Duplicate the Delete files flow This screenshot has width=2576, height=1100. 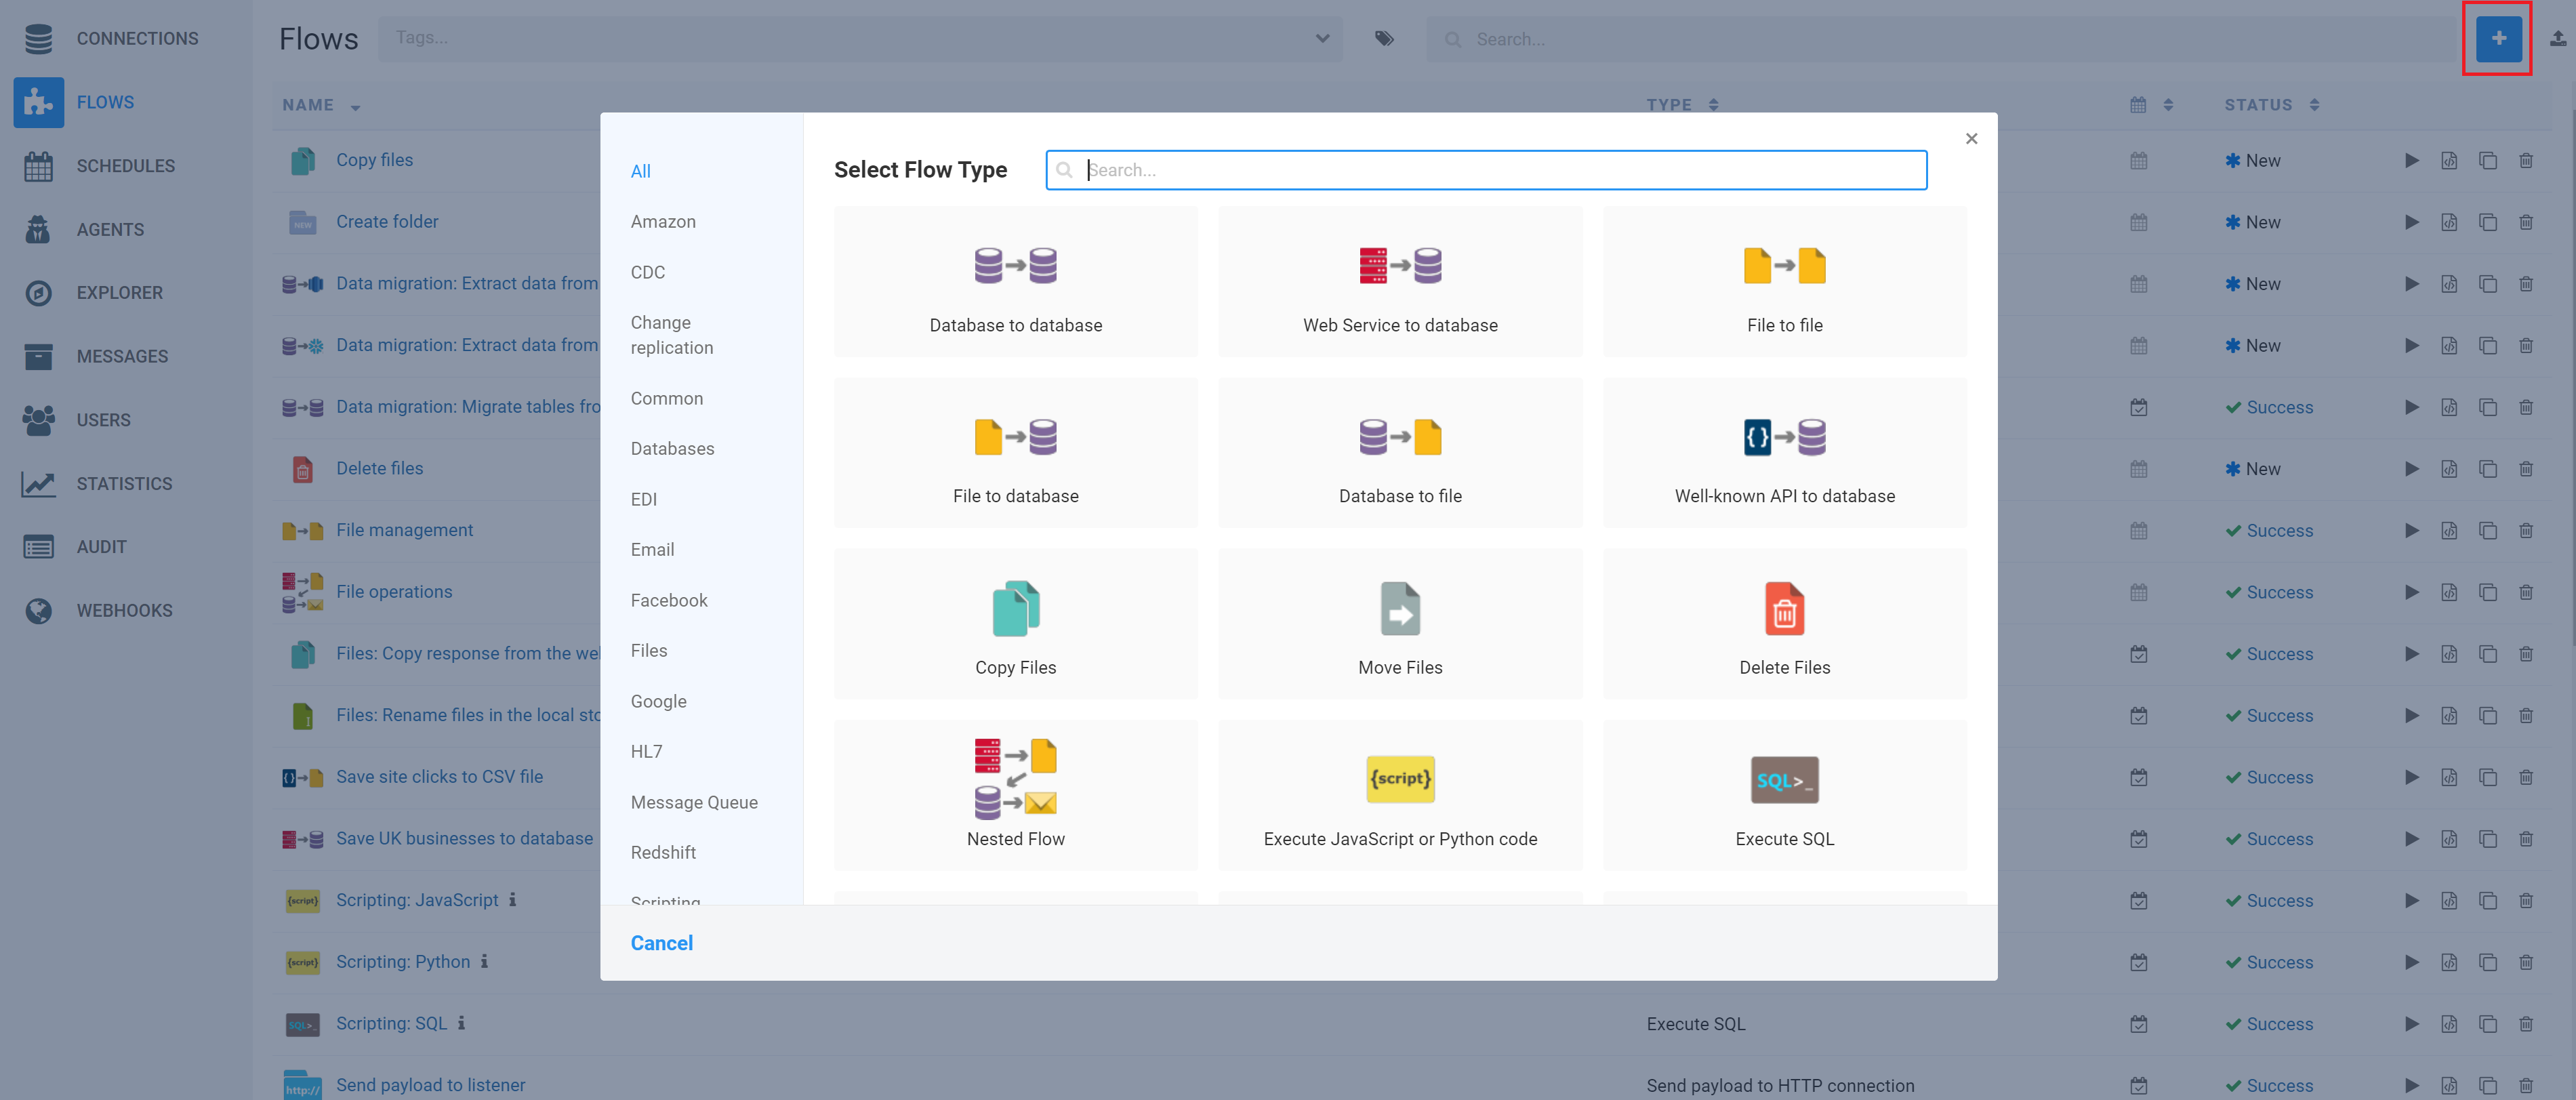click(2487, 469)
